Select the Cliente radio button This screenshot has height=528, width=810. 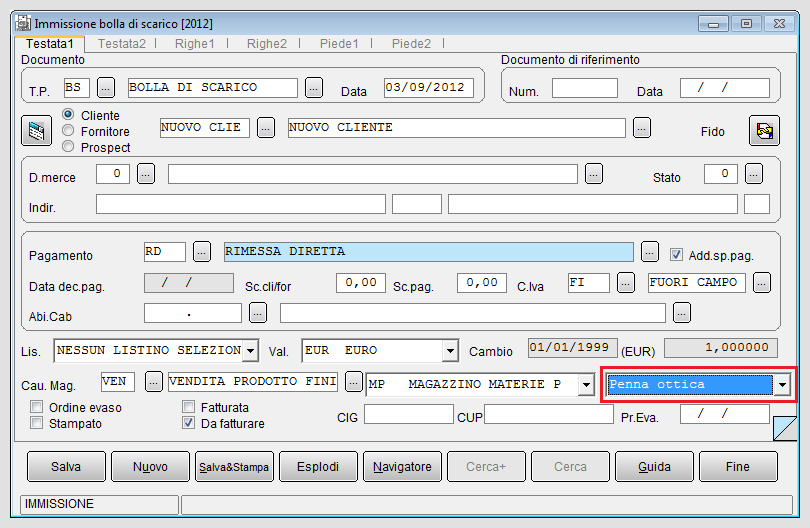point(68,114)
